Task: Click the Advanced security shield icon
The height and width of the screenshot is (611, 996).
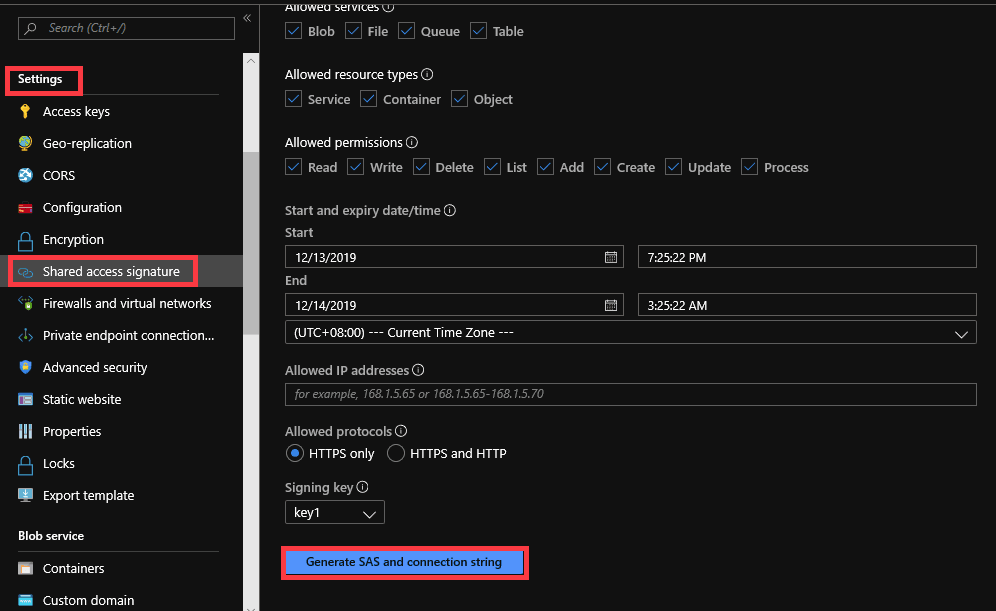Action: (25, 368)
